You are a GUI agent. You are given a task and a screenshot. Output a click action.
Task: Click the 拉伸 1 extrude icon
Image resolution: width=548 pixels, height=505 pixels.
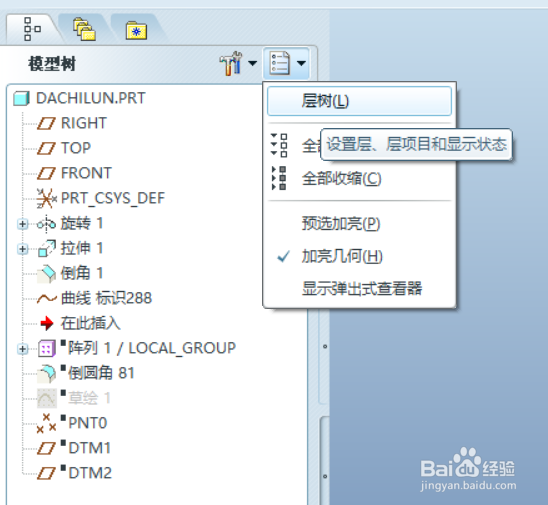click(x=46, y=248)
